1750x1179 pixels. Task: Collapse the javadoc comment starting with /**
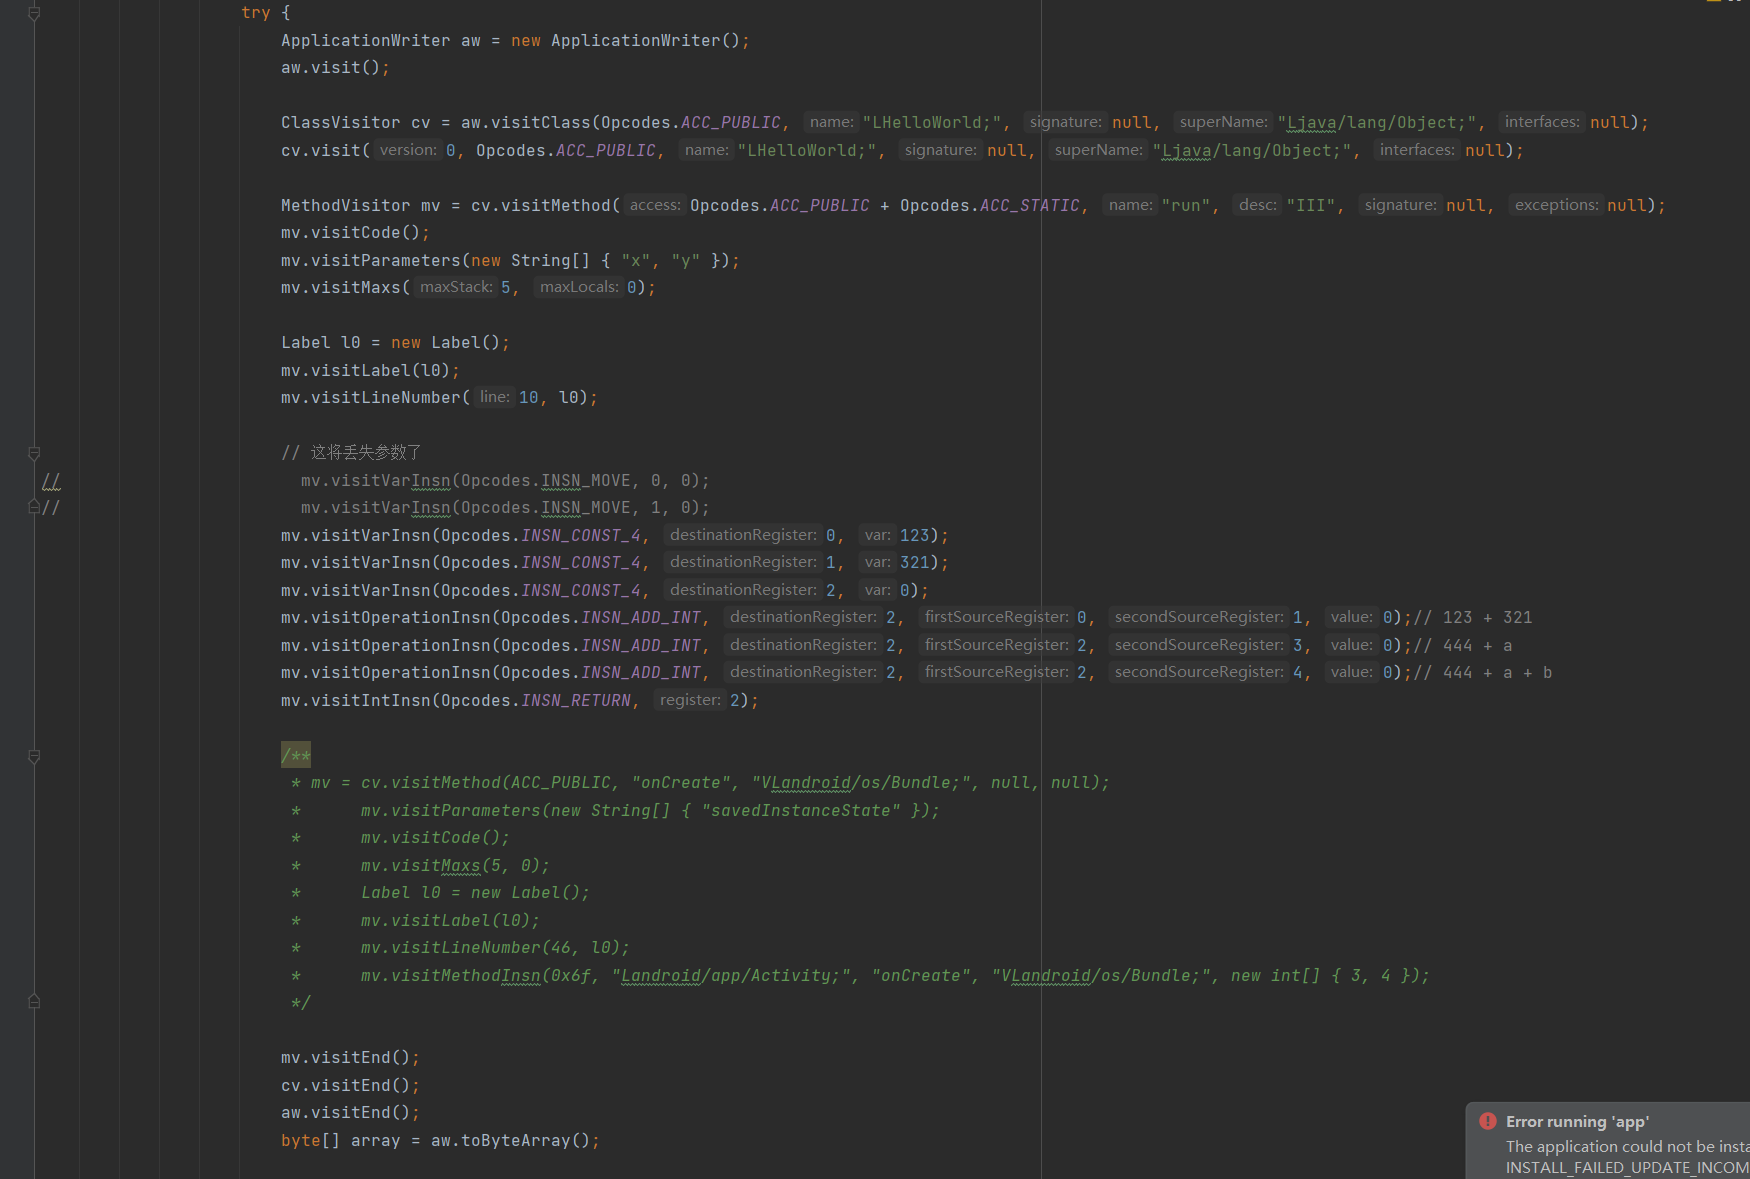click(x=34, y=756)
